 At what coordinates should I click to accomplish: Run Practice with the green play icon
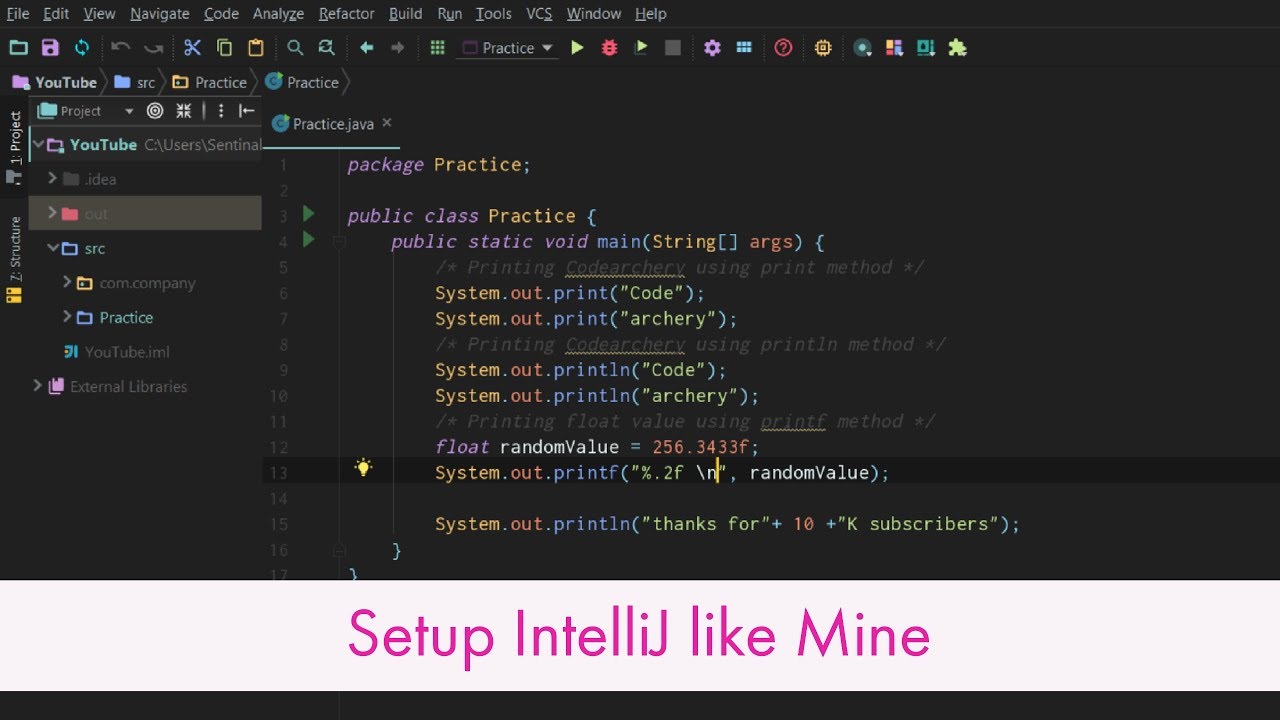point(577,47)
